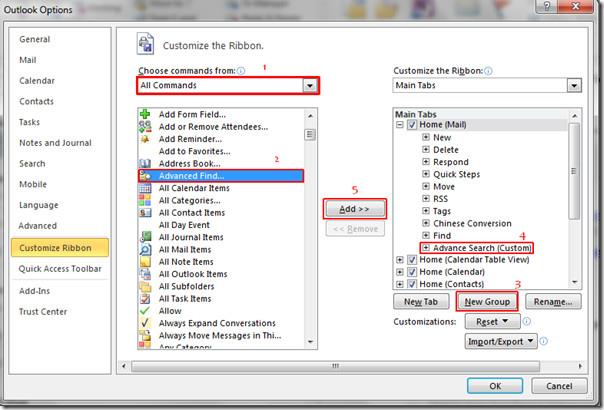The height and width of the screenshot is (410, 604).
Task: Click info icon next to Import/Export
Action: [x=544, y=341]
